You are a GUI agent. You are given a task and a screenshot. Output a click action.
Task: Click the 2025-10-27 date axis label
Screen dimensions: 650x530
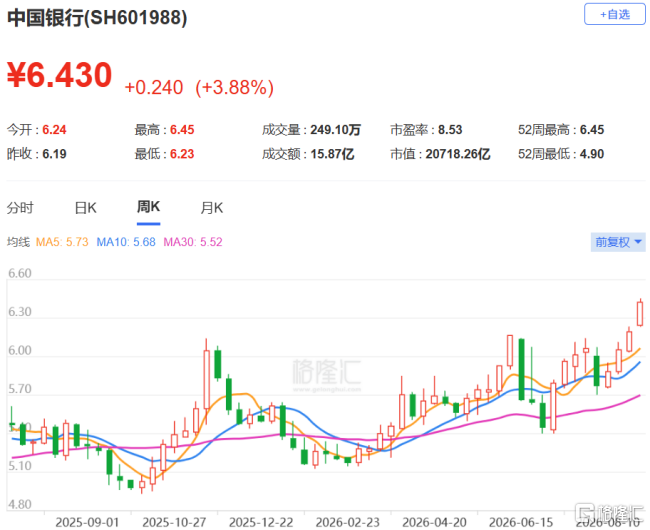click(174, 522)
